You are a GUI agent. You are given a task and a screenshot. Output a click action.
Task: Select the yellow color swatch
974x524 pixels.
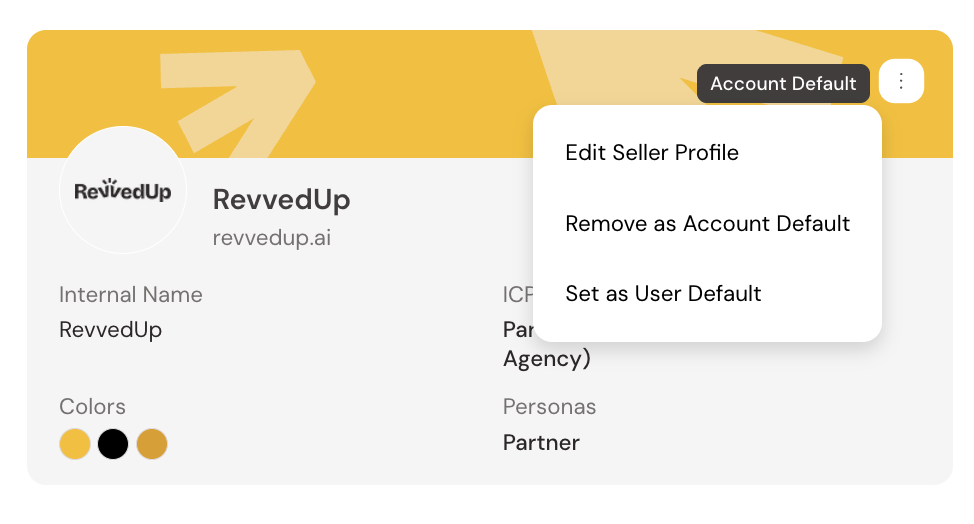(x=75, y=443)
